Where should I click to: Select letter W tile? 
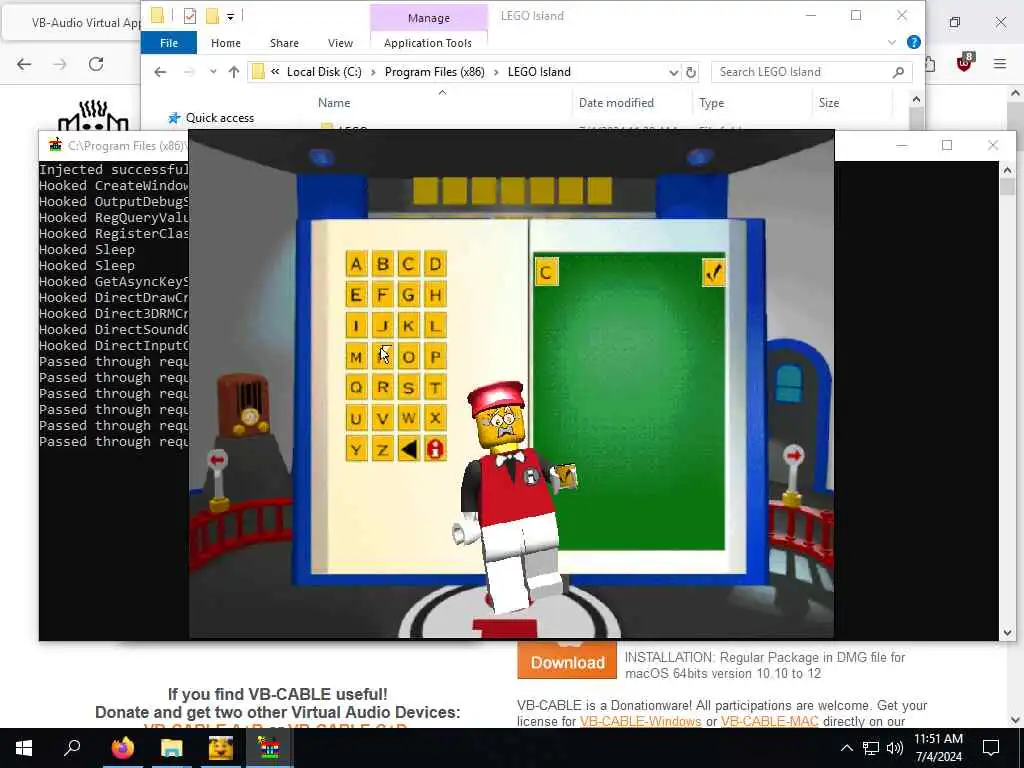coord(409,419)
